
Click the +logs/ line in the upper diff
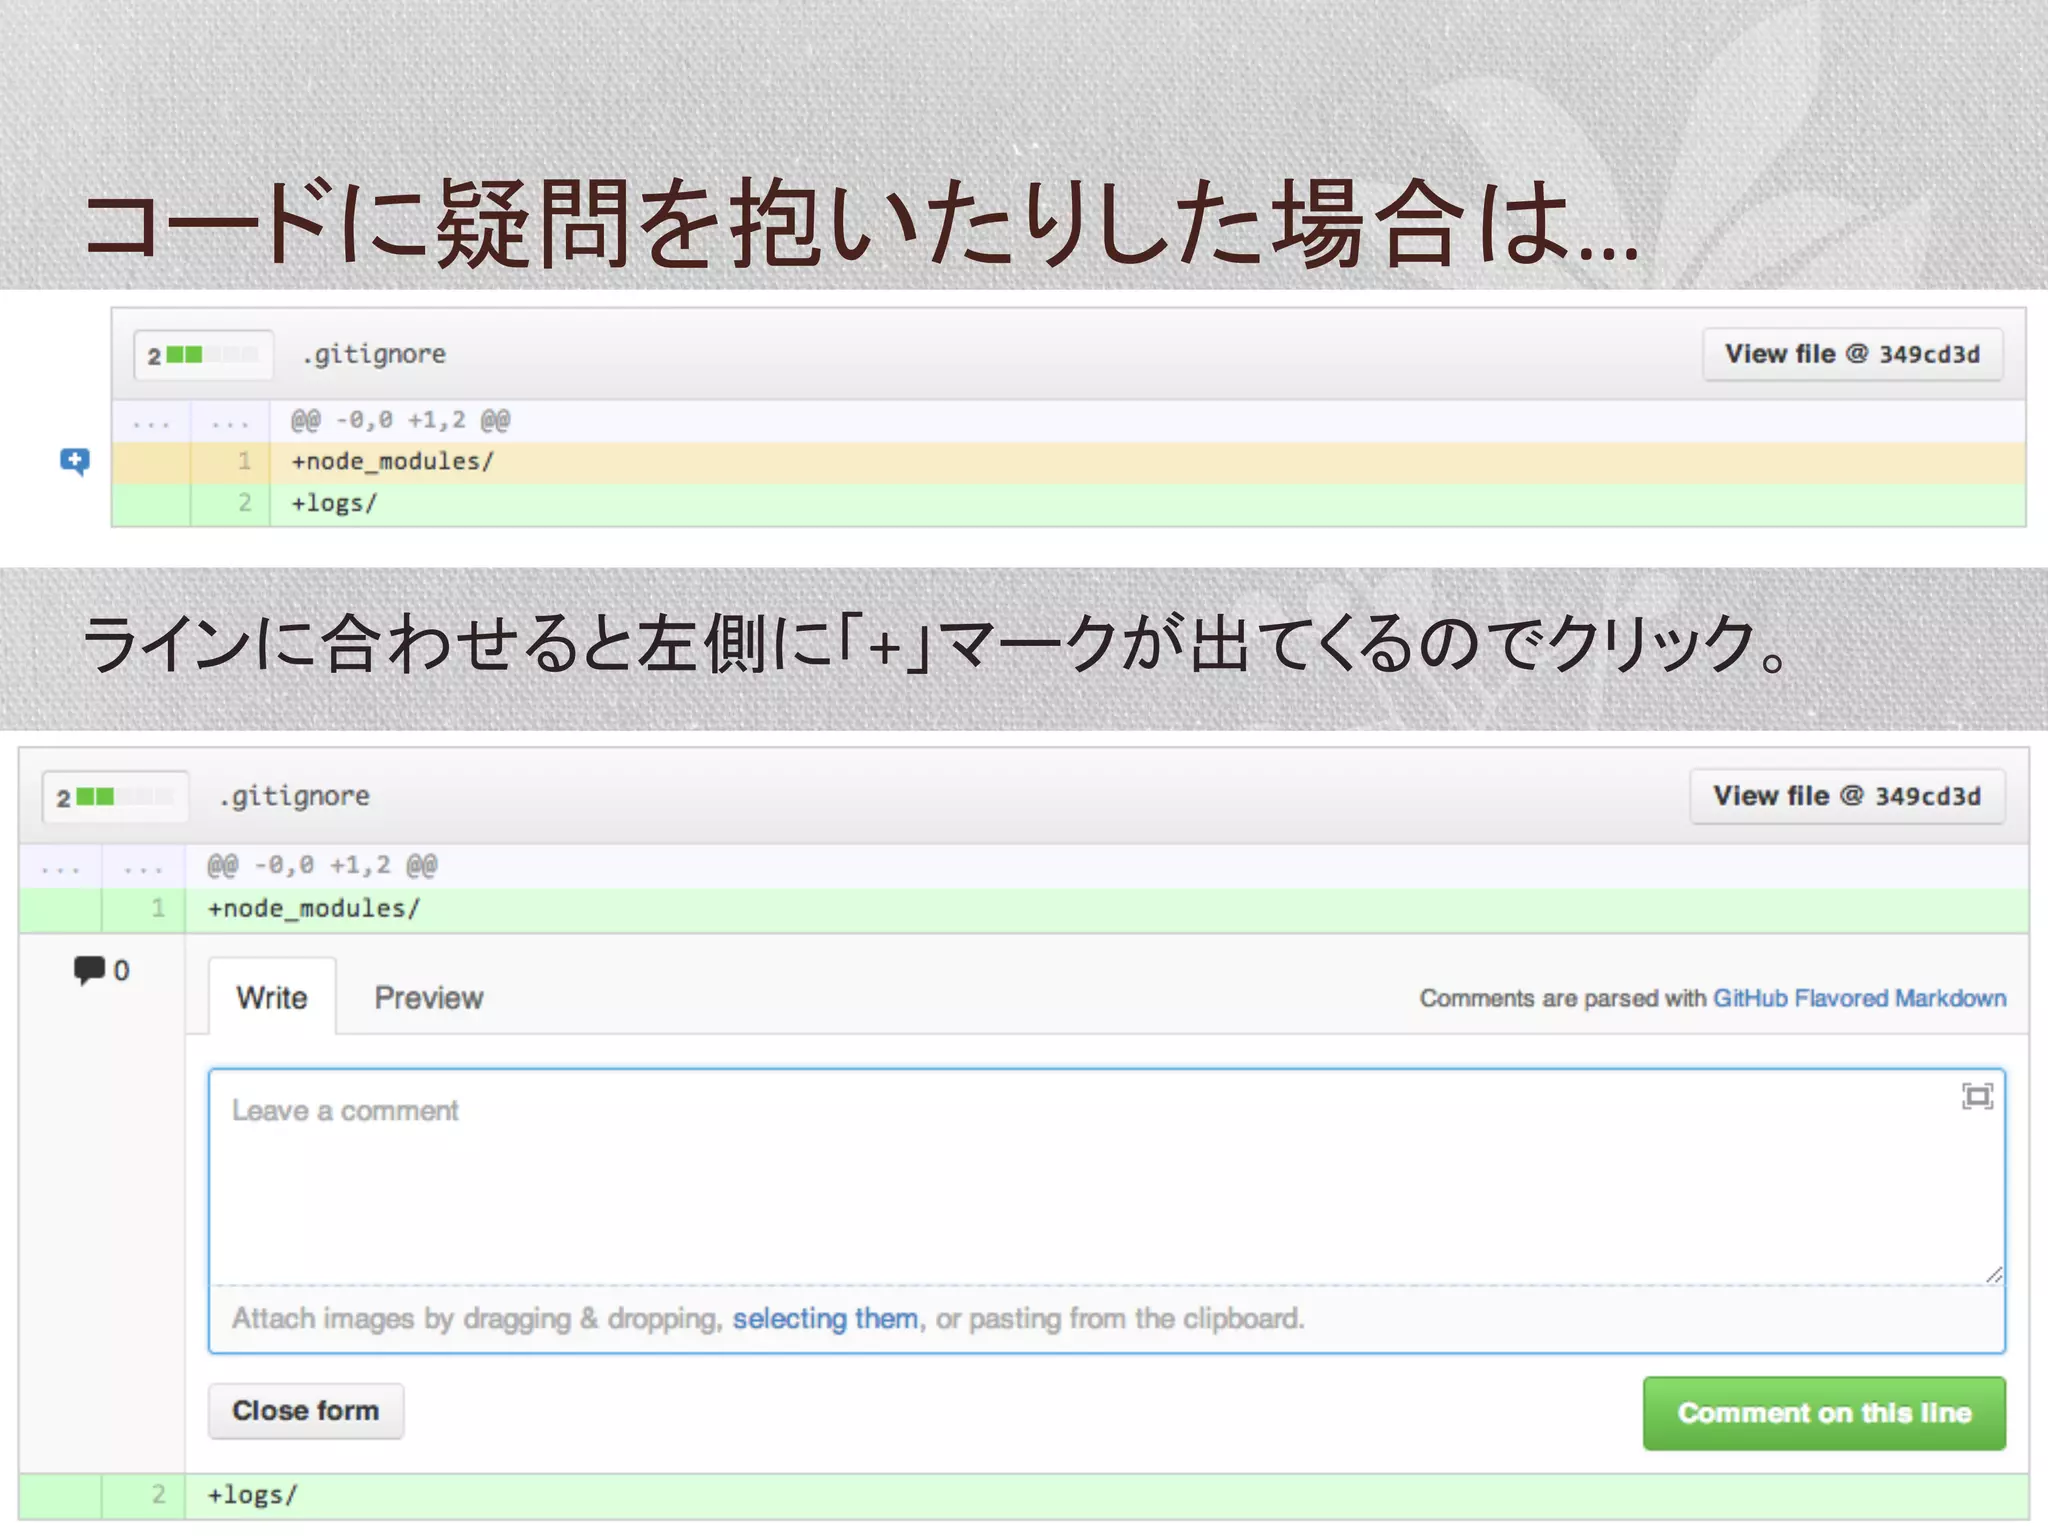coord(1068,504)
